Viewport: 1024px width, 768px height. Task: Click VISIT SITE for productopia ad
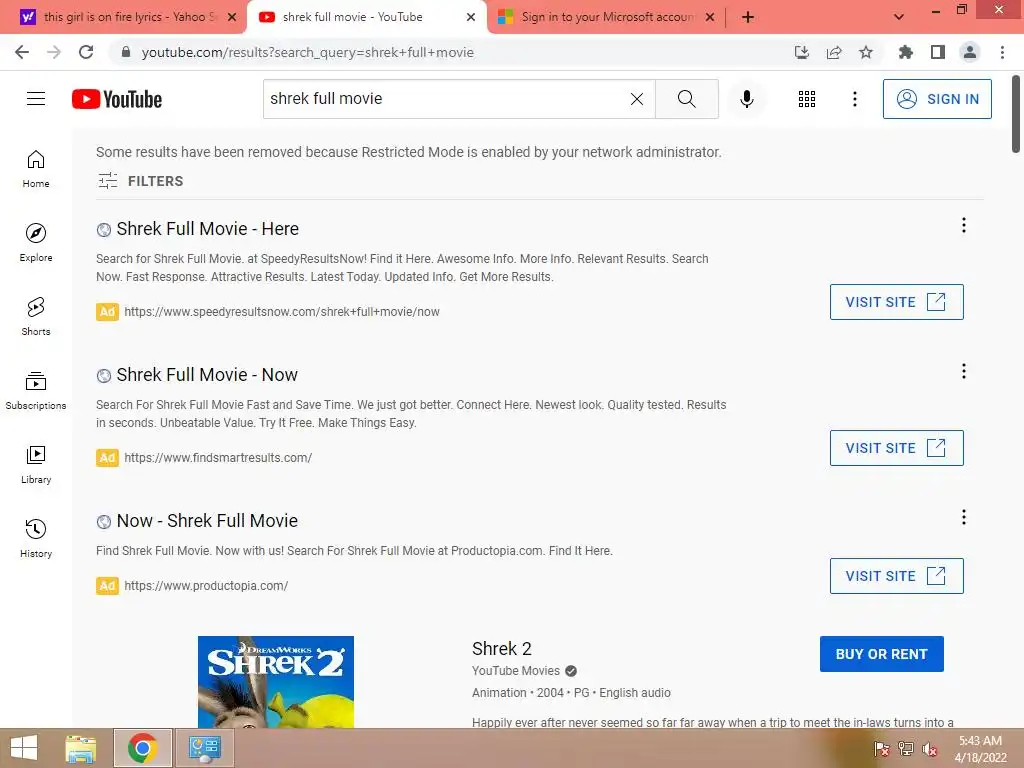click(896, 576)
